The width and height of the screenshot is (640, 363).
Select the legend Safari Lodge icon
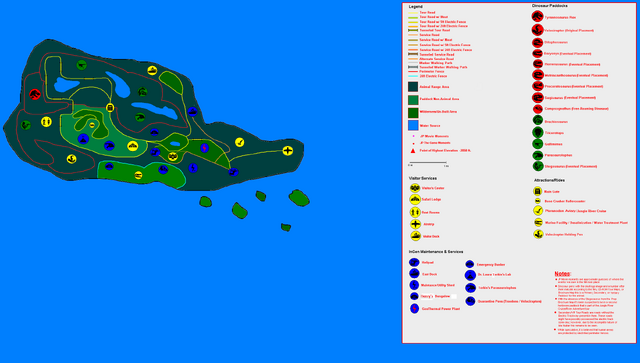tap(415, 199)
